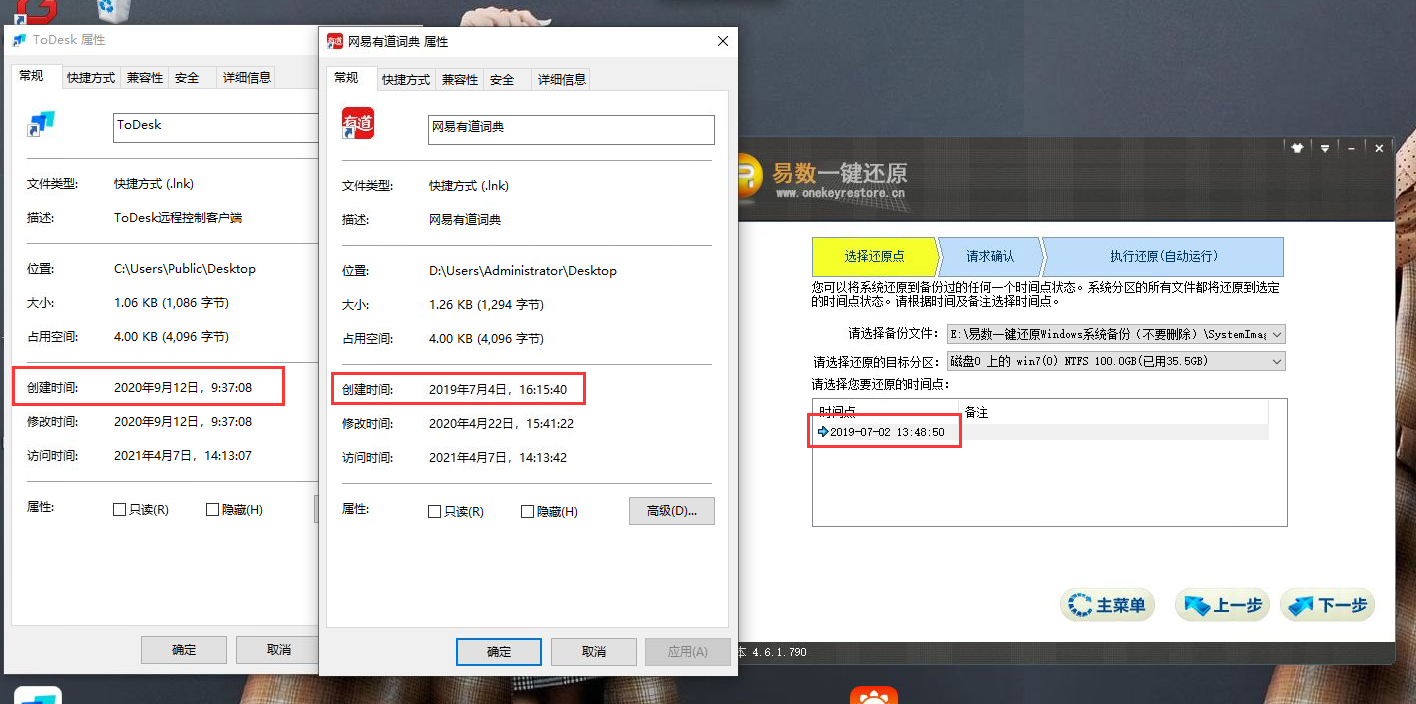Tick 隐藏(H) in ToDesk 属性 window
This screenshot has height=704, width=1416.
pyautogui.click(x=212, y=510)
